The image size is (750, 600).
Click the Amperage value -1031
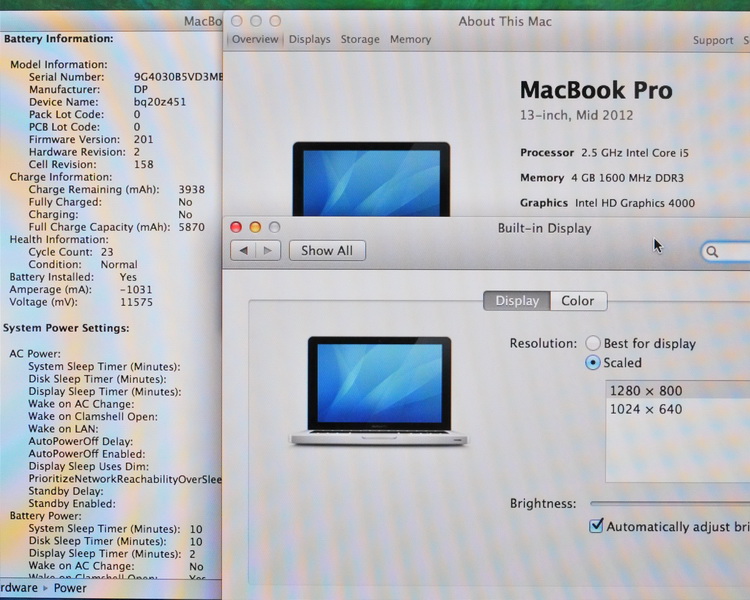point(136,289)
